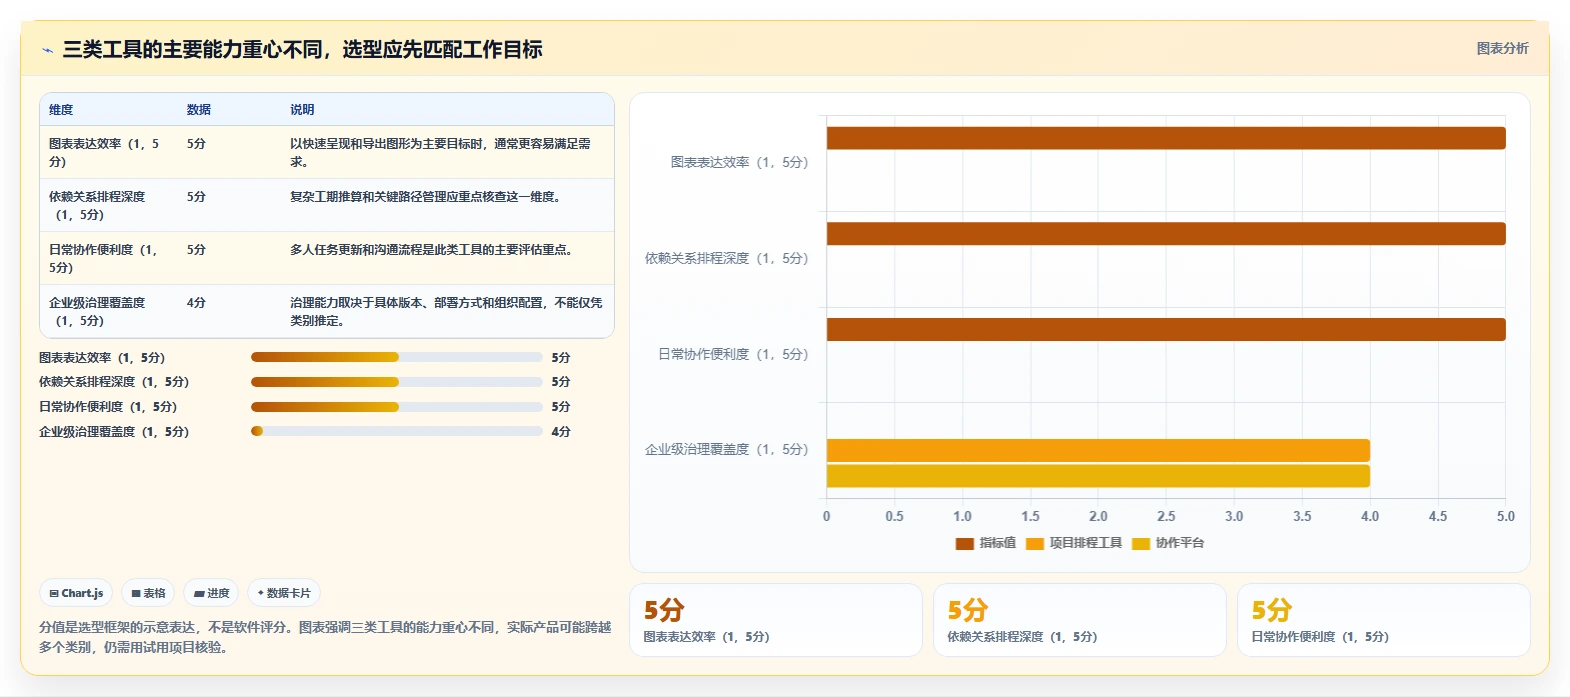Click the x-axis tick 0.5
The height and width of the screenshot is (697, 1570).
894,517
